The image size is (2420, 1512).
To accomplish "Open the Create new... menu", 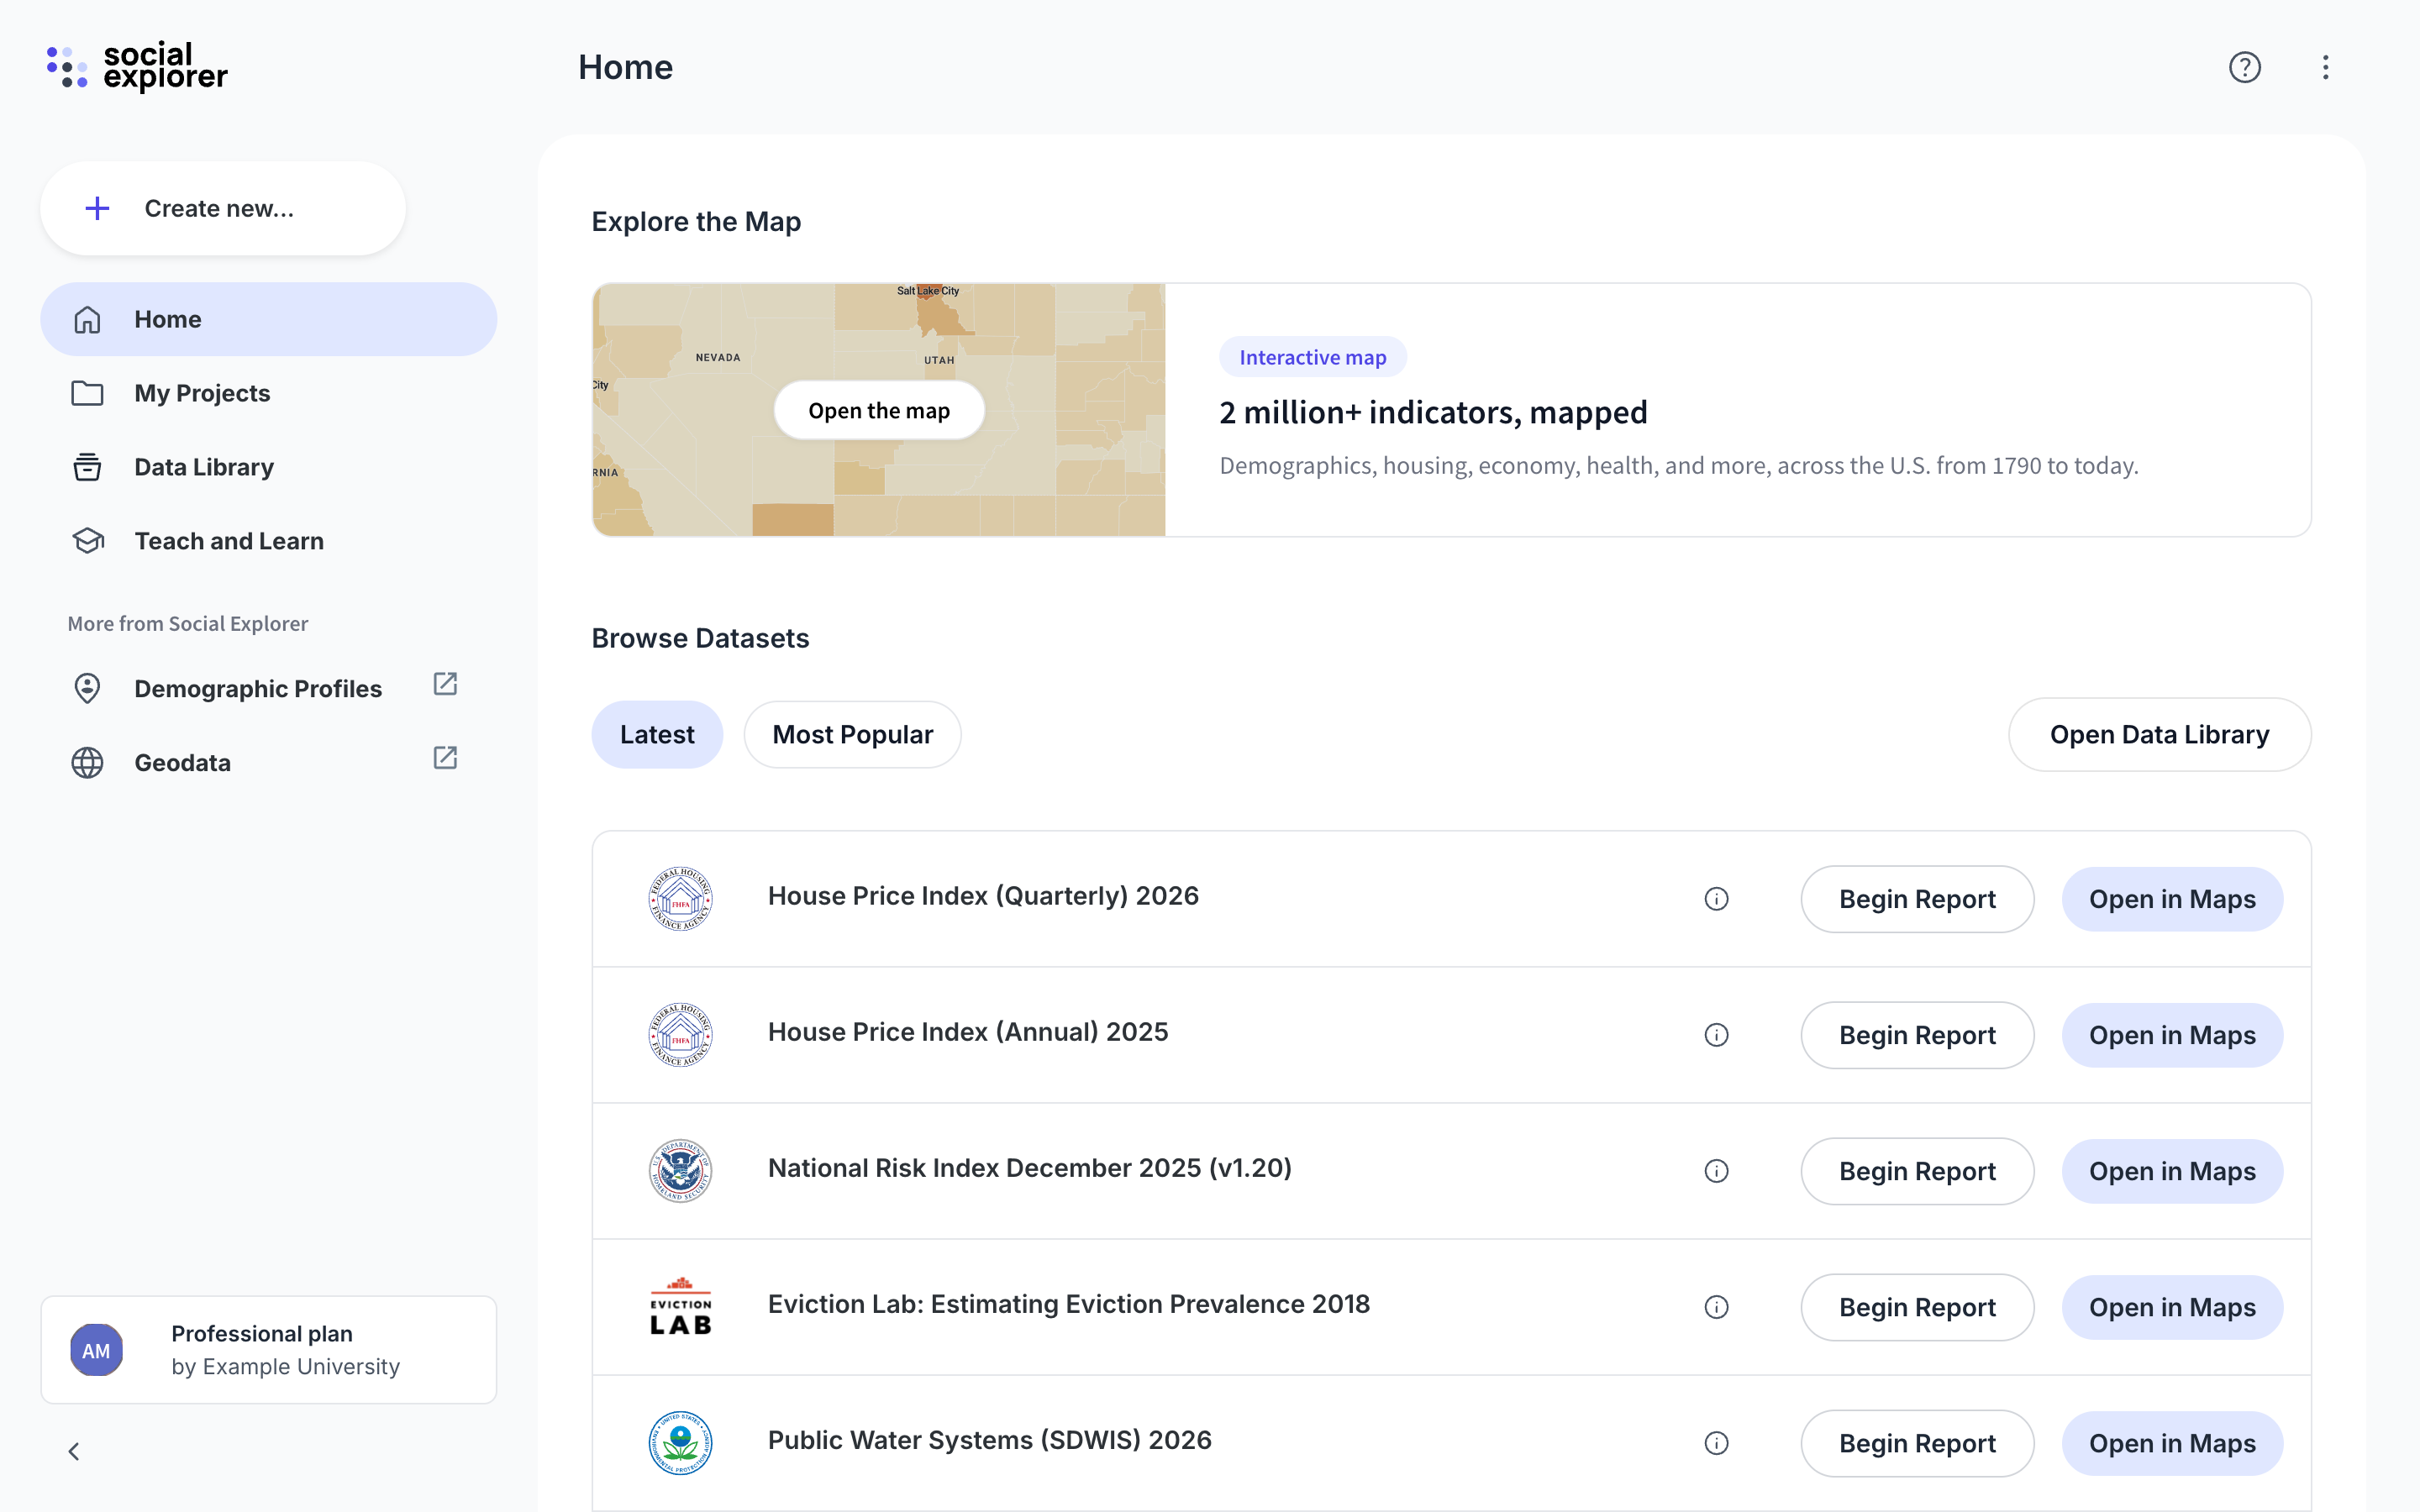I will (223, 208).
